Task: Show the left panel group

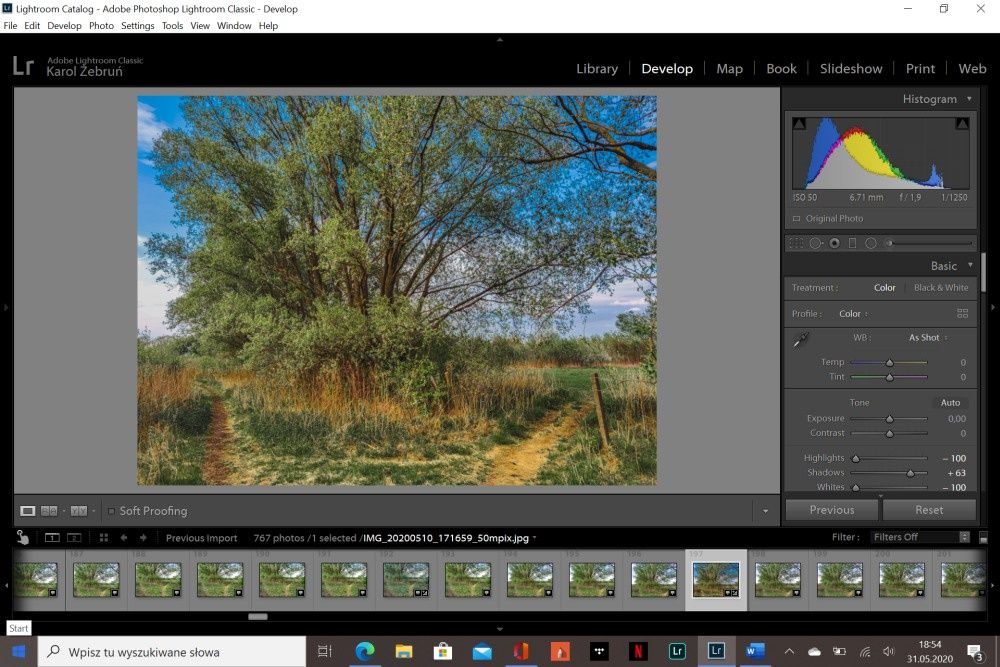Action: tap(6, 307)
